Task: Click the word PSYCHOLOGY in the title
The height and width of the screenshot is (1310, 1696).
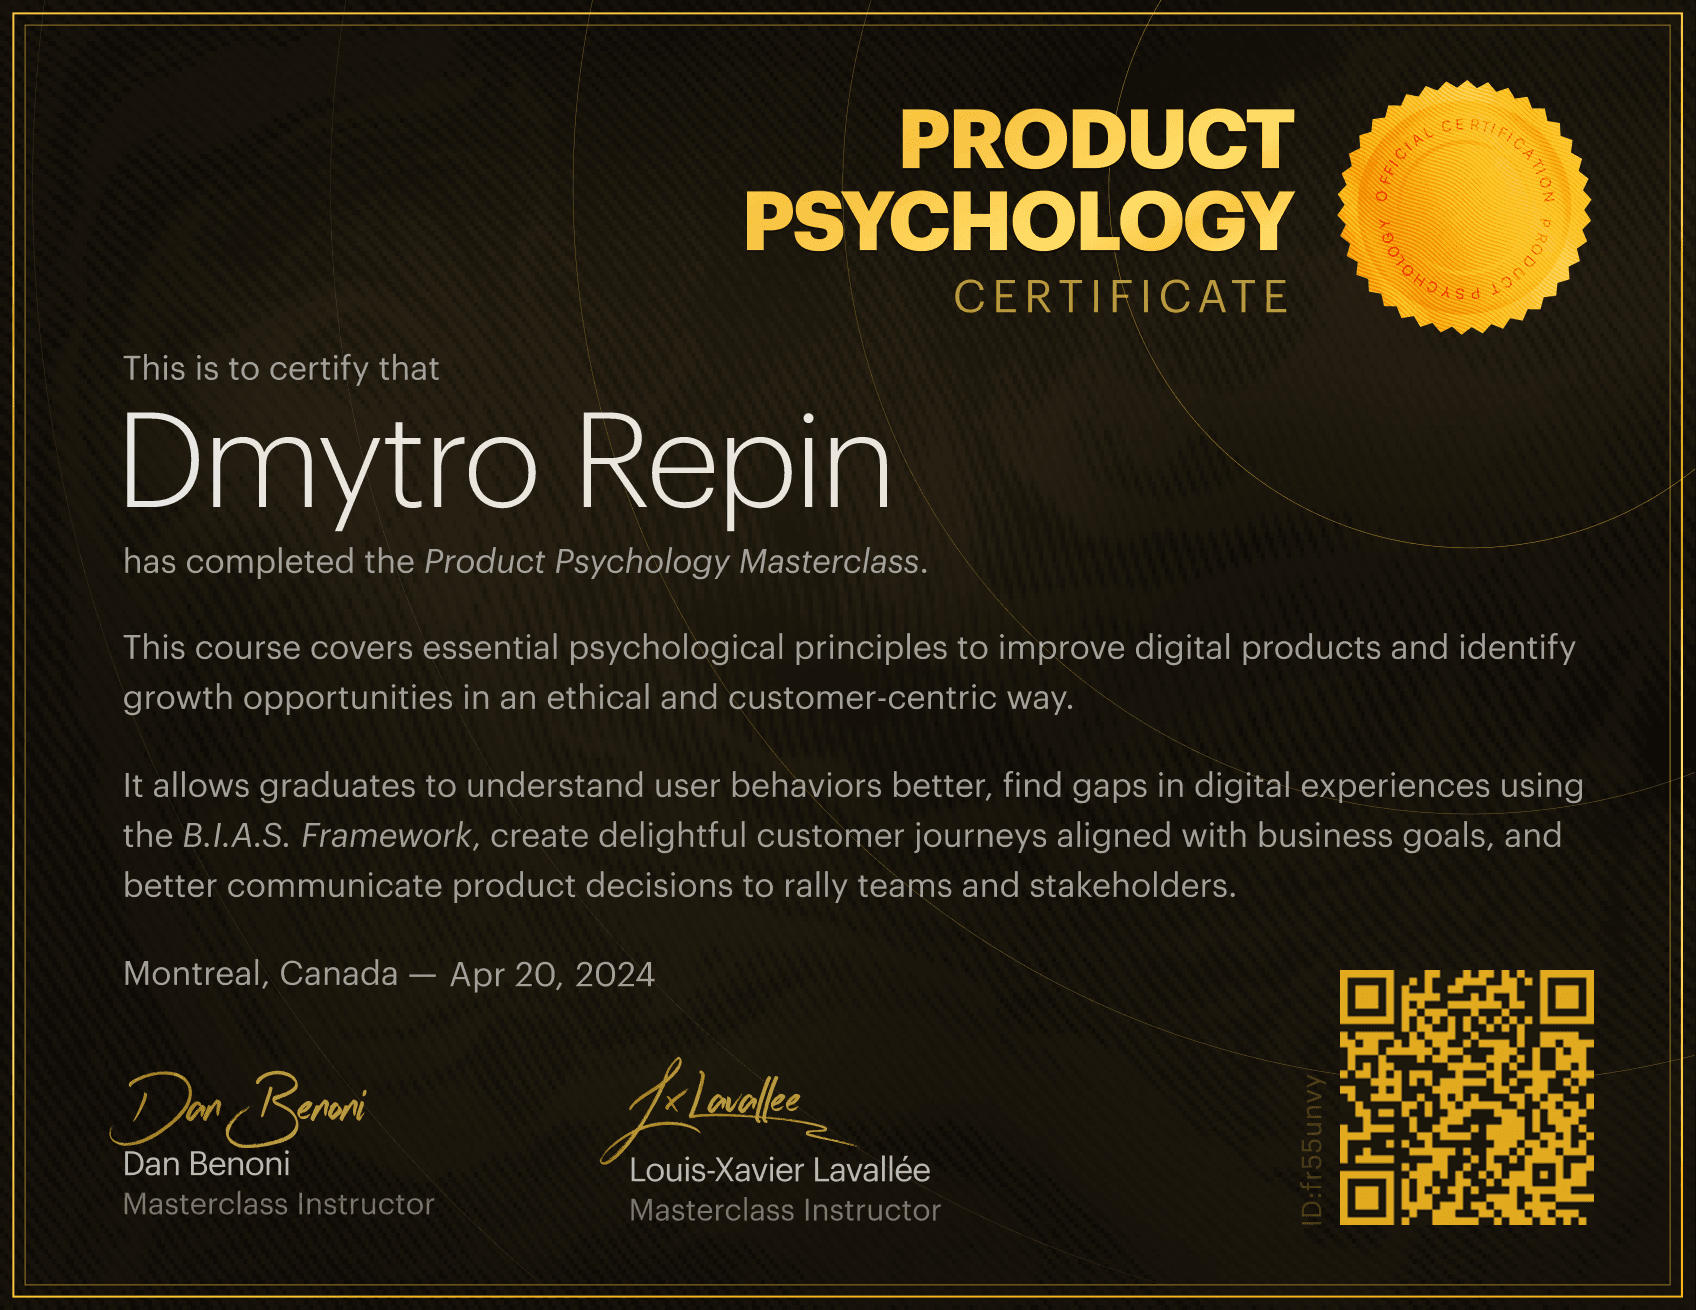Action: pos(1018,221)
